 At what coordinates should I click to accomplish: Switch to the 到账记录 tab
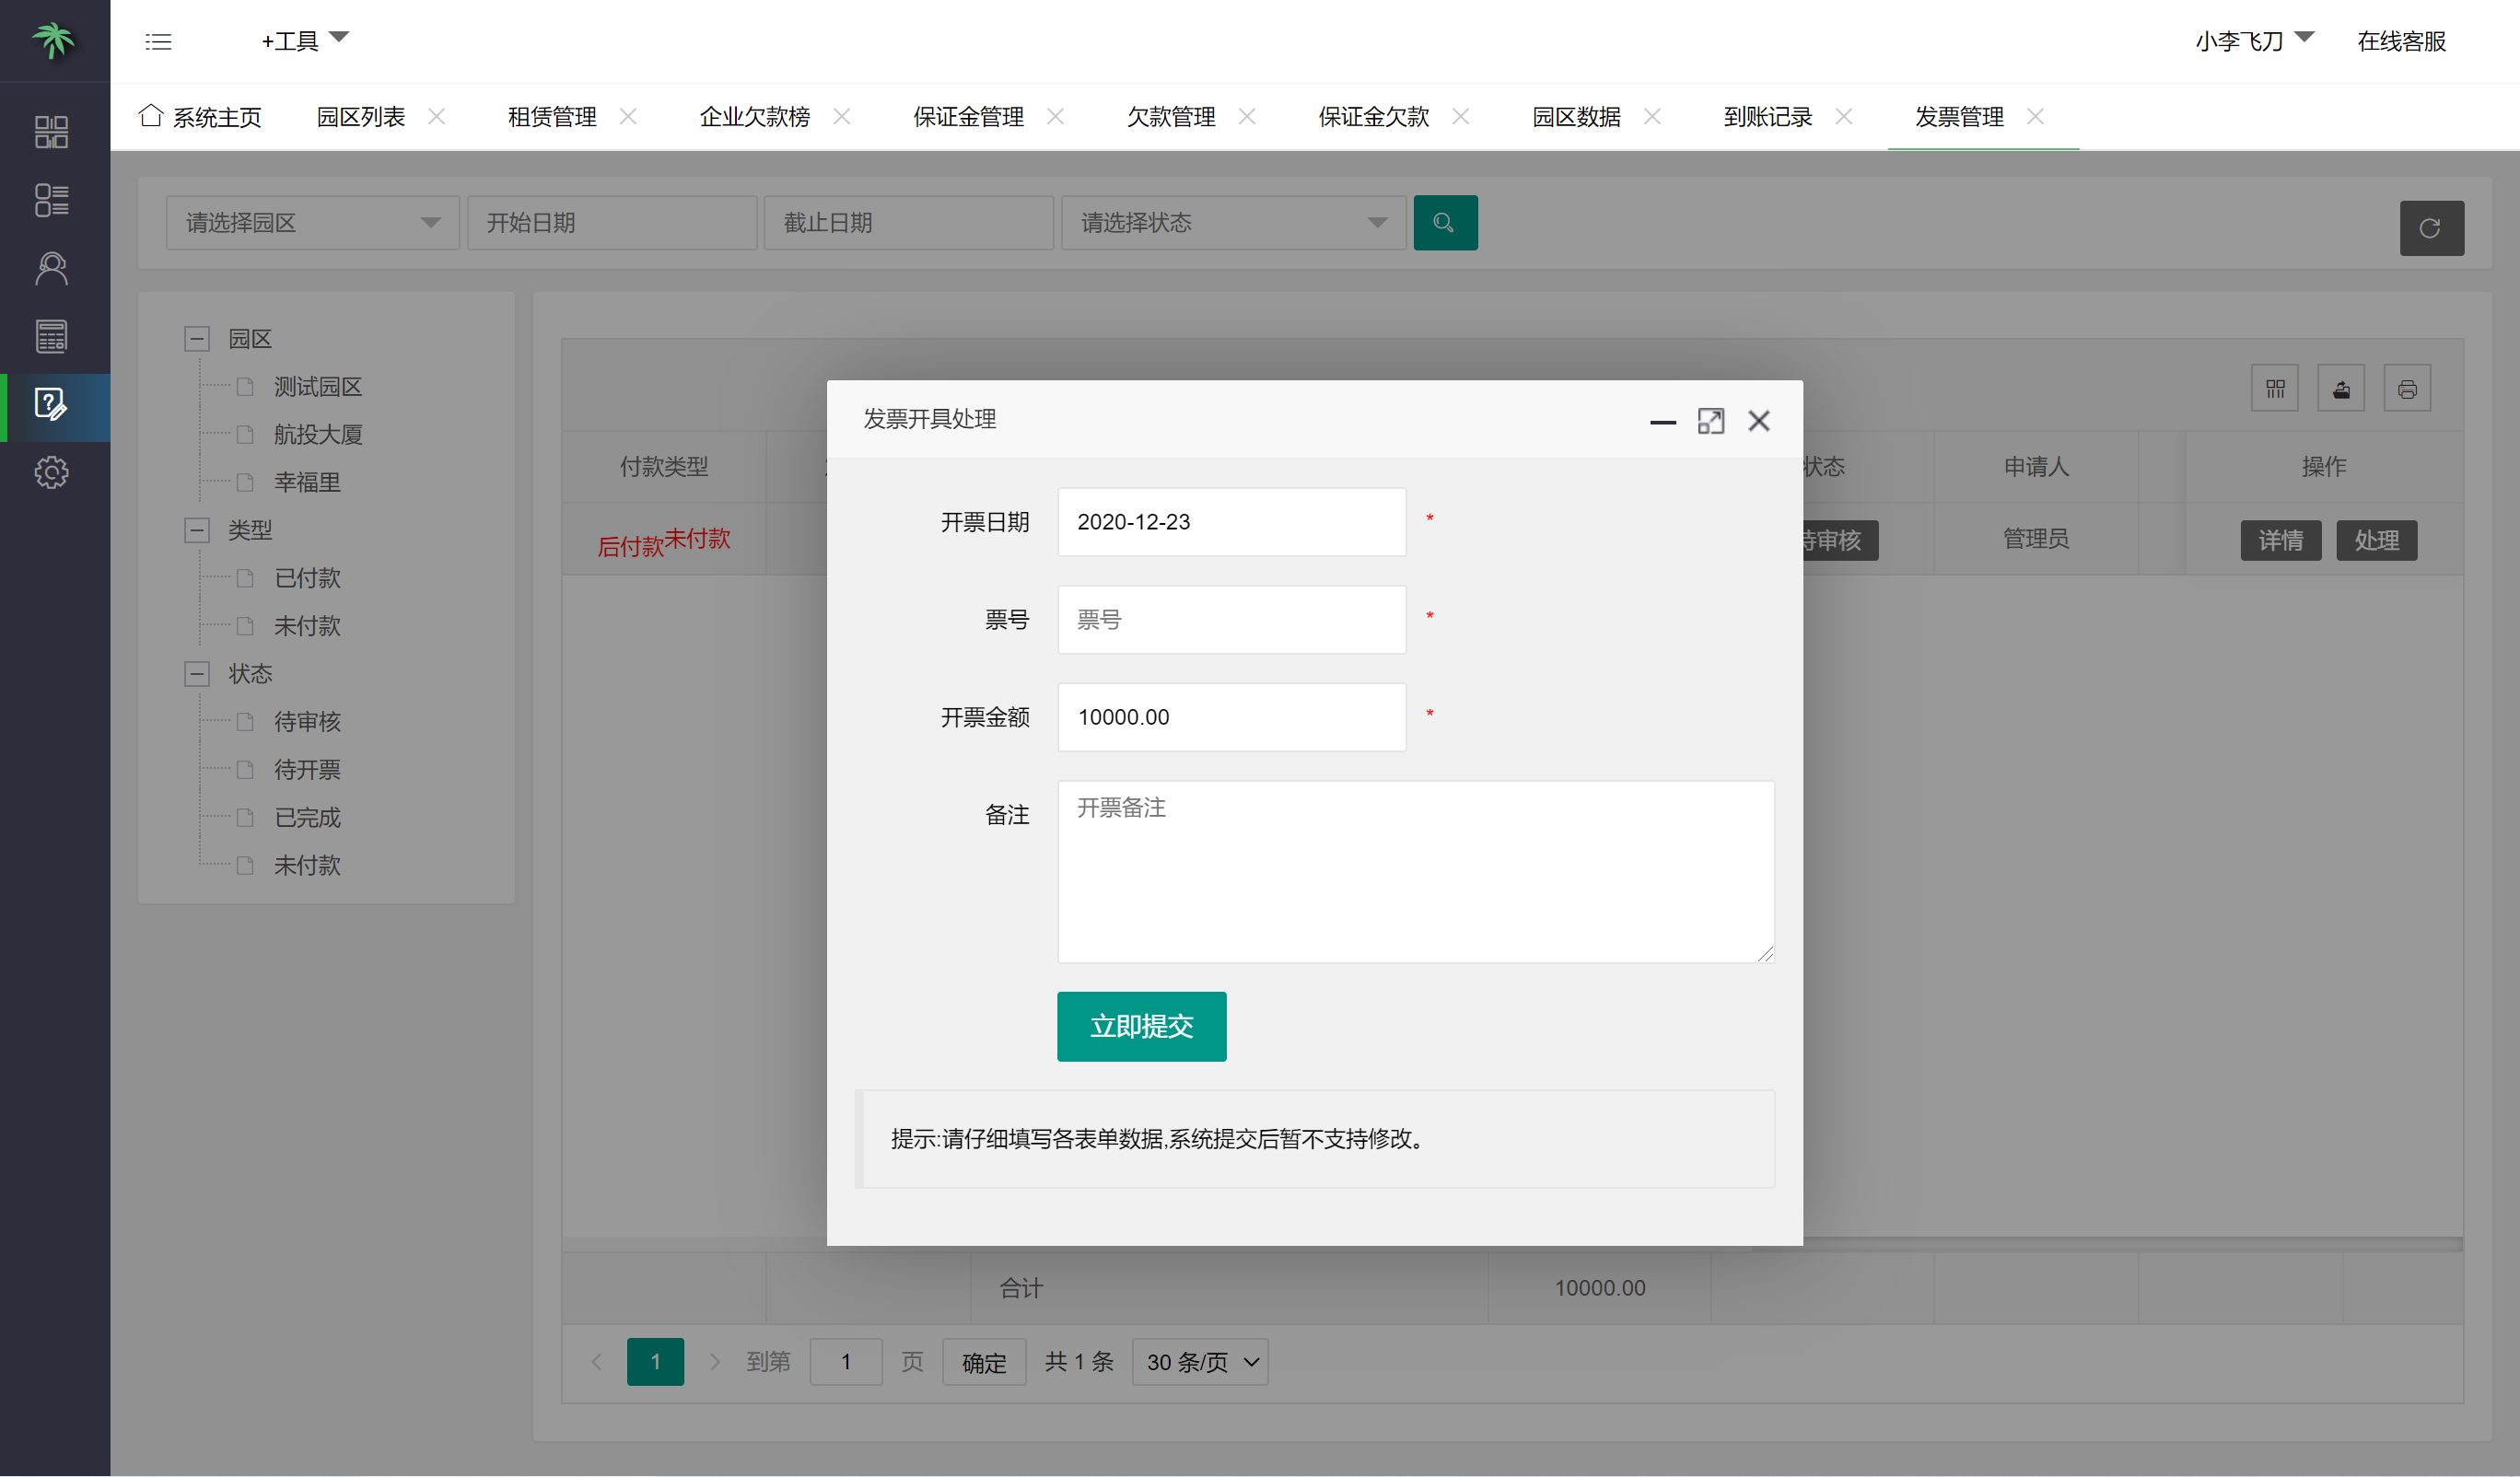[x=1768, y=116]
